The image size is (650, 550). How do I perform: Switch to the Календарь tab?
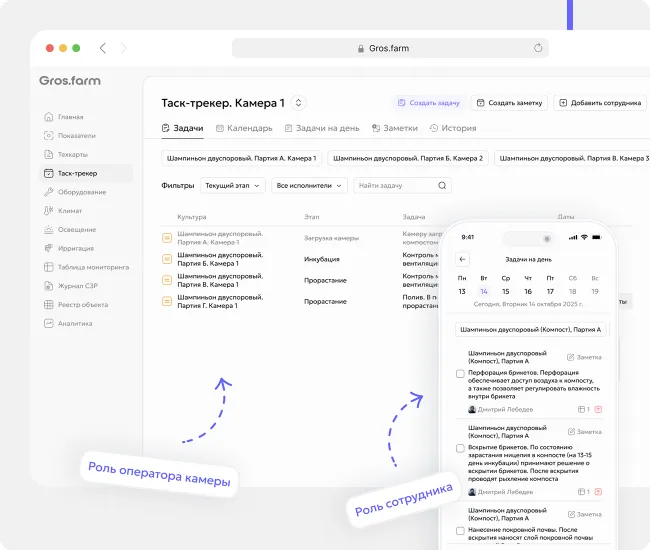pos(243,128)
